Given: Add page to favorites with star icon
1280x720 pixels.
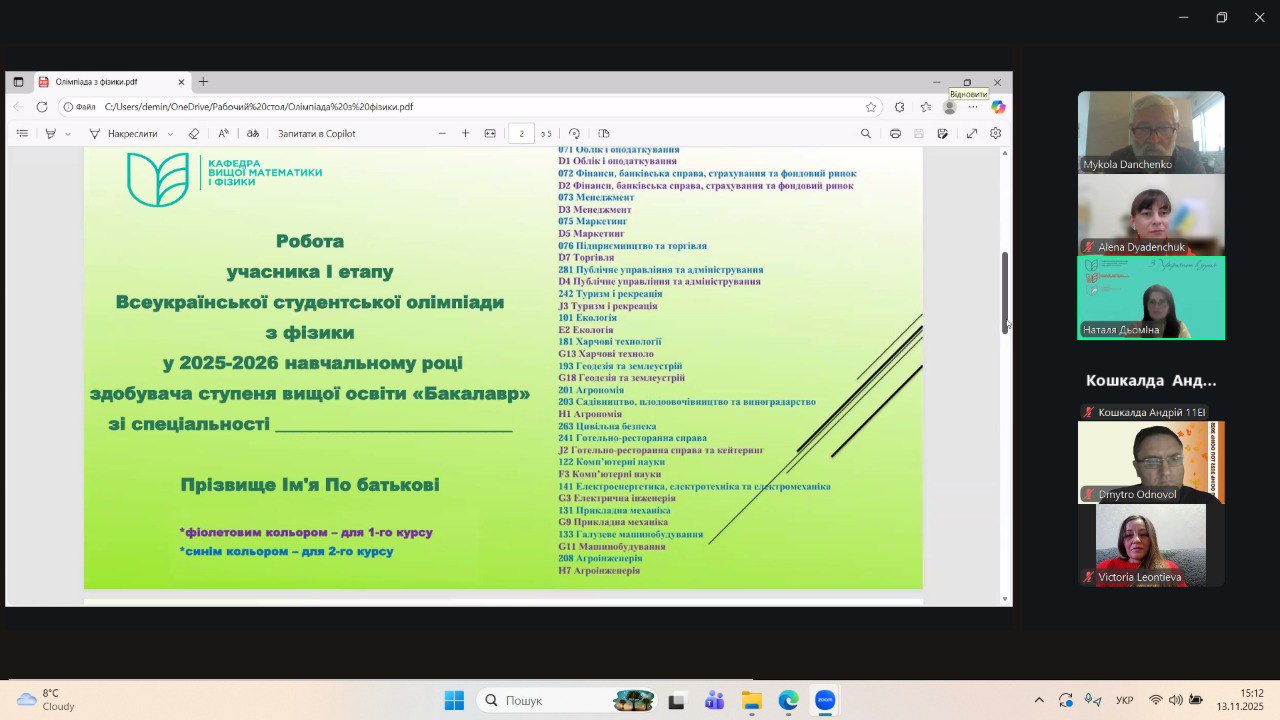Looking at the screenshot, I should coord(871,107).
